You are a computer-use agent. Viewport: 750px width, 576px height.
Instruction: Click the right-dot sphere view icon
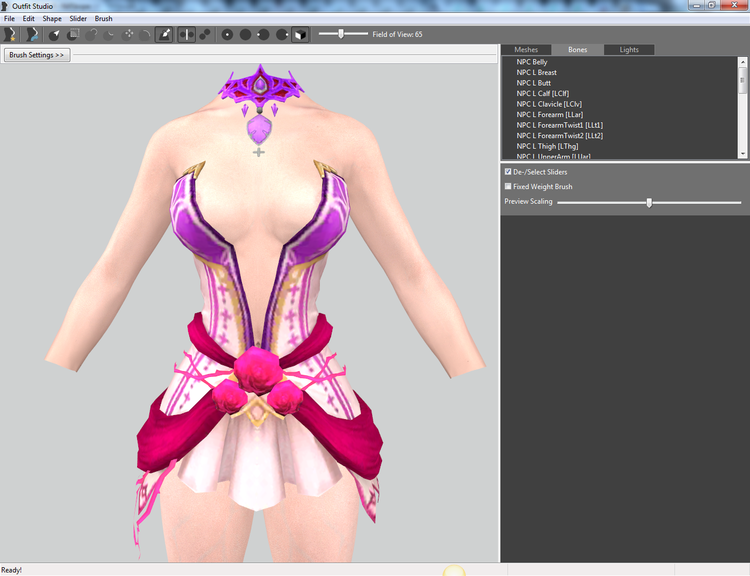[282, 34]
